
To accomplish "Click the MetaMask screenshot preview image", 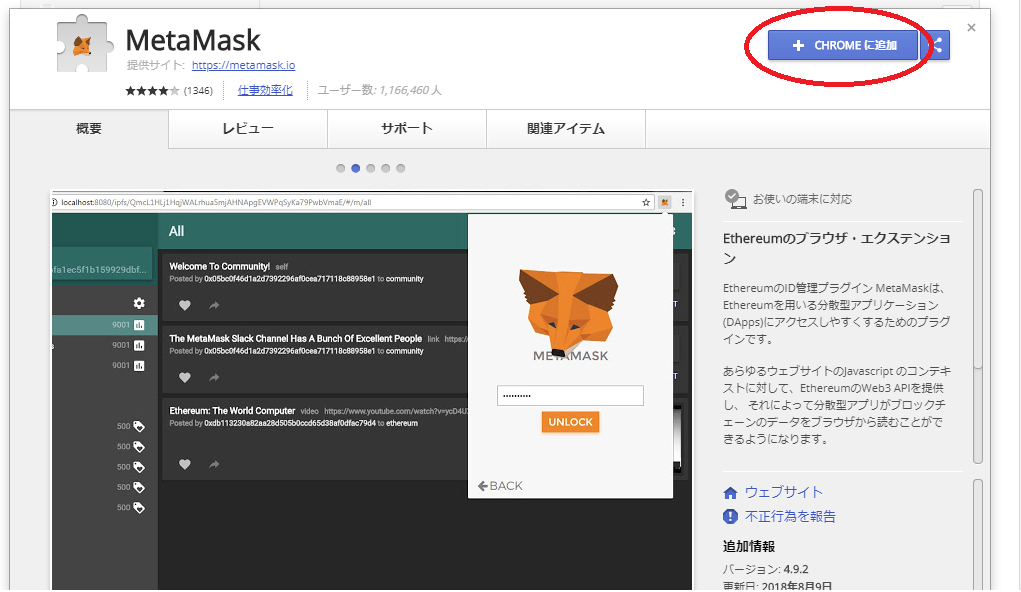I will click(x=371, y=390).
